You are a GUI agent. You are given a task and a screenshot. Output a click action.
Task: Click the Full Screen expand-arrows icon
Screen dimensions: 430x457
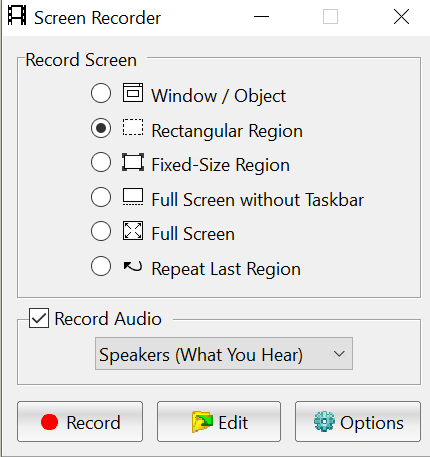133,231
